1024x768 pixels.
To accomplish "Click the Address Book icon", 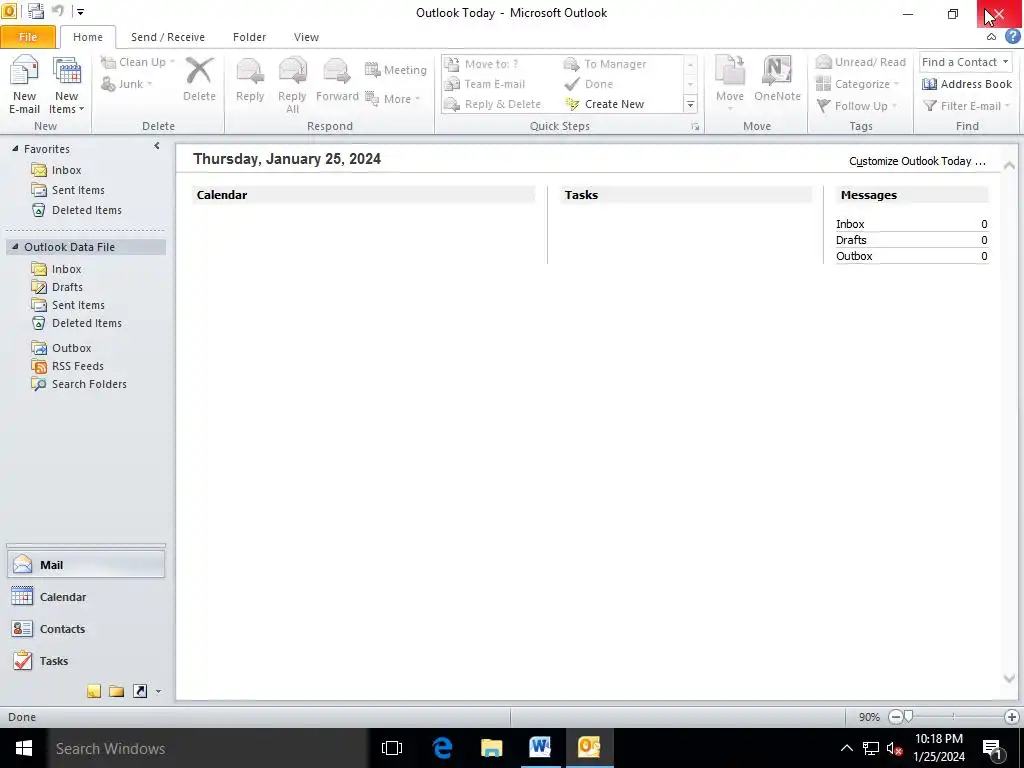I will 967,84.
